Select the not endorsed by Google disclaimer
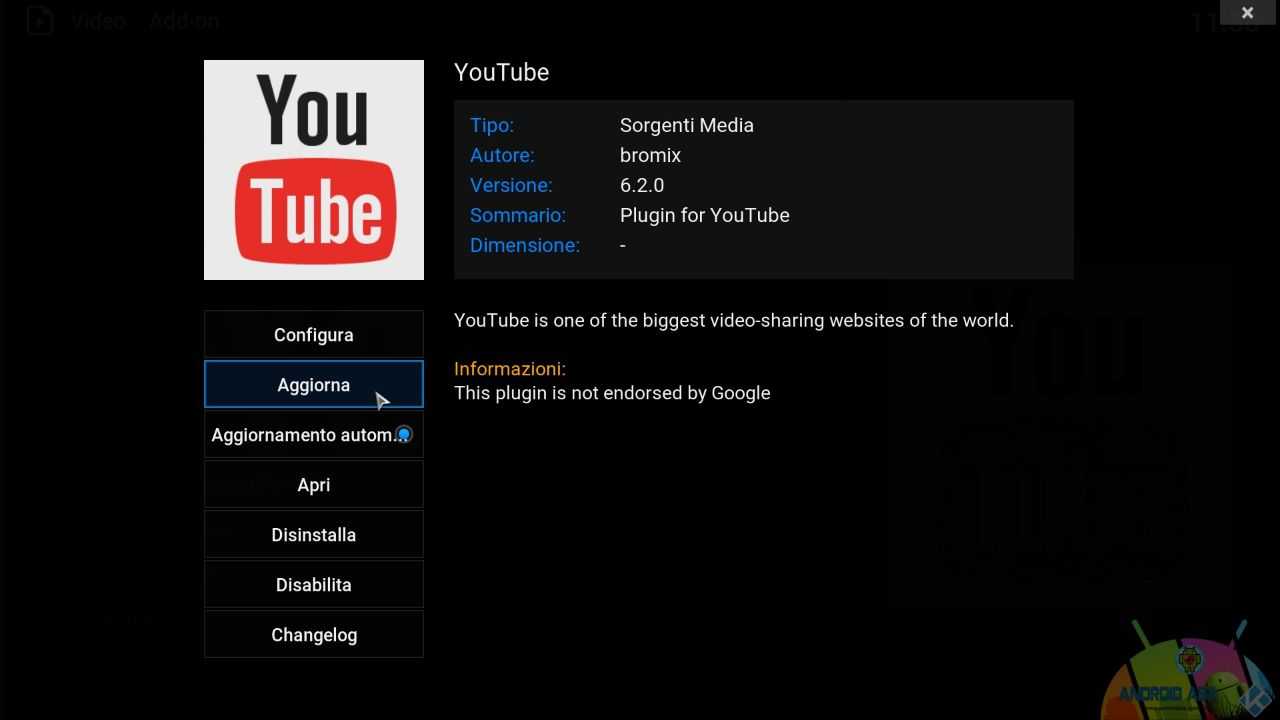1280x720 pixels. click(x=612, y=393)
